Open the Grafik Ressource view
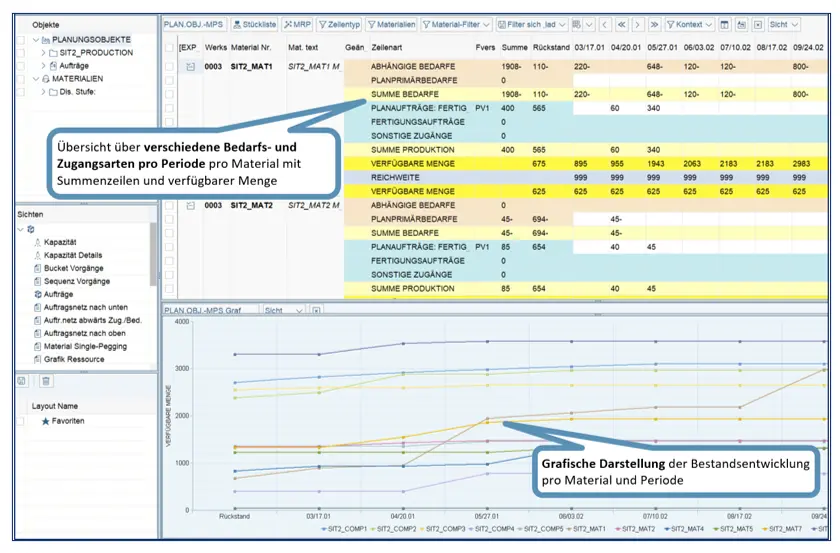The image size is (840, 553). click(74, 359)
